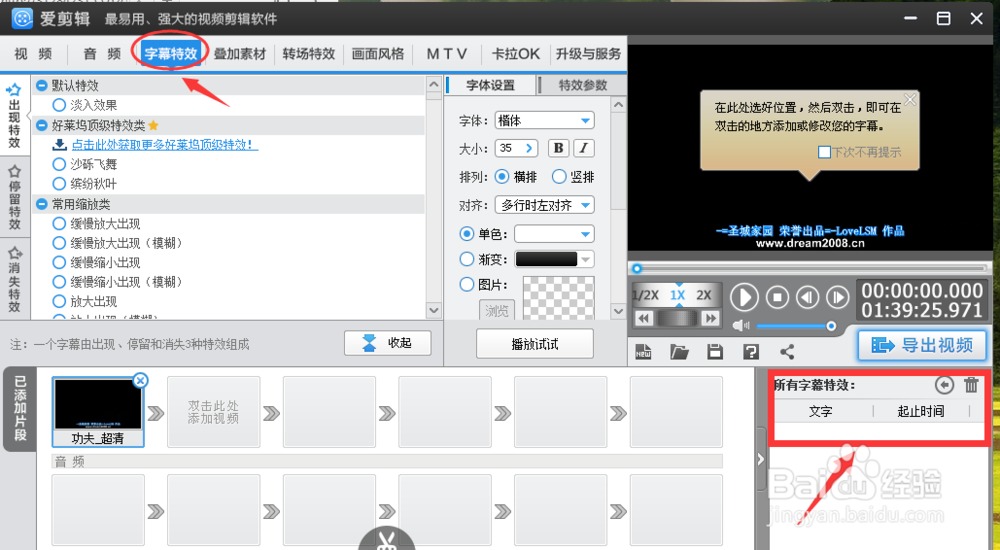Screen dimensions: 1000x550
Task: Open the 转场特效 transitions tab
Action: pyautogui.click(x=309, y=54)
